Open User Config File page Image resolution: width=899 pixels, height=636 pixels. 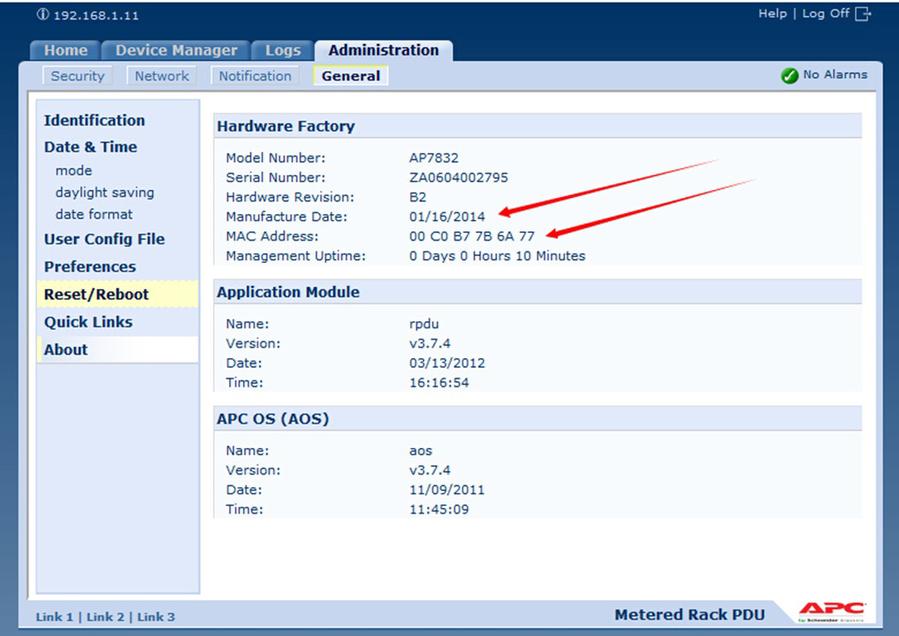pyautogui.click(x=104, y=239)
